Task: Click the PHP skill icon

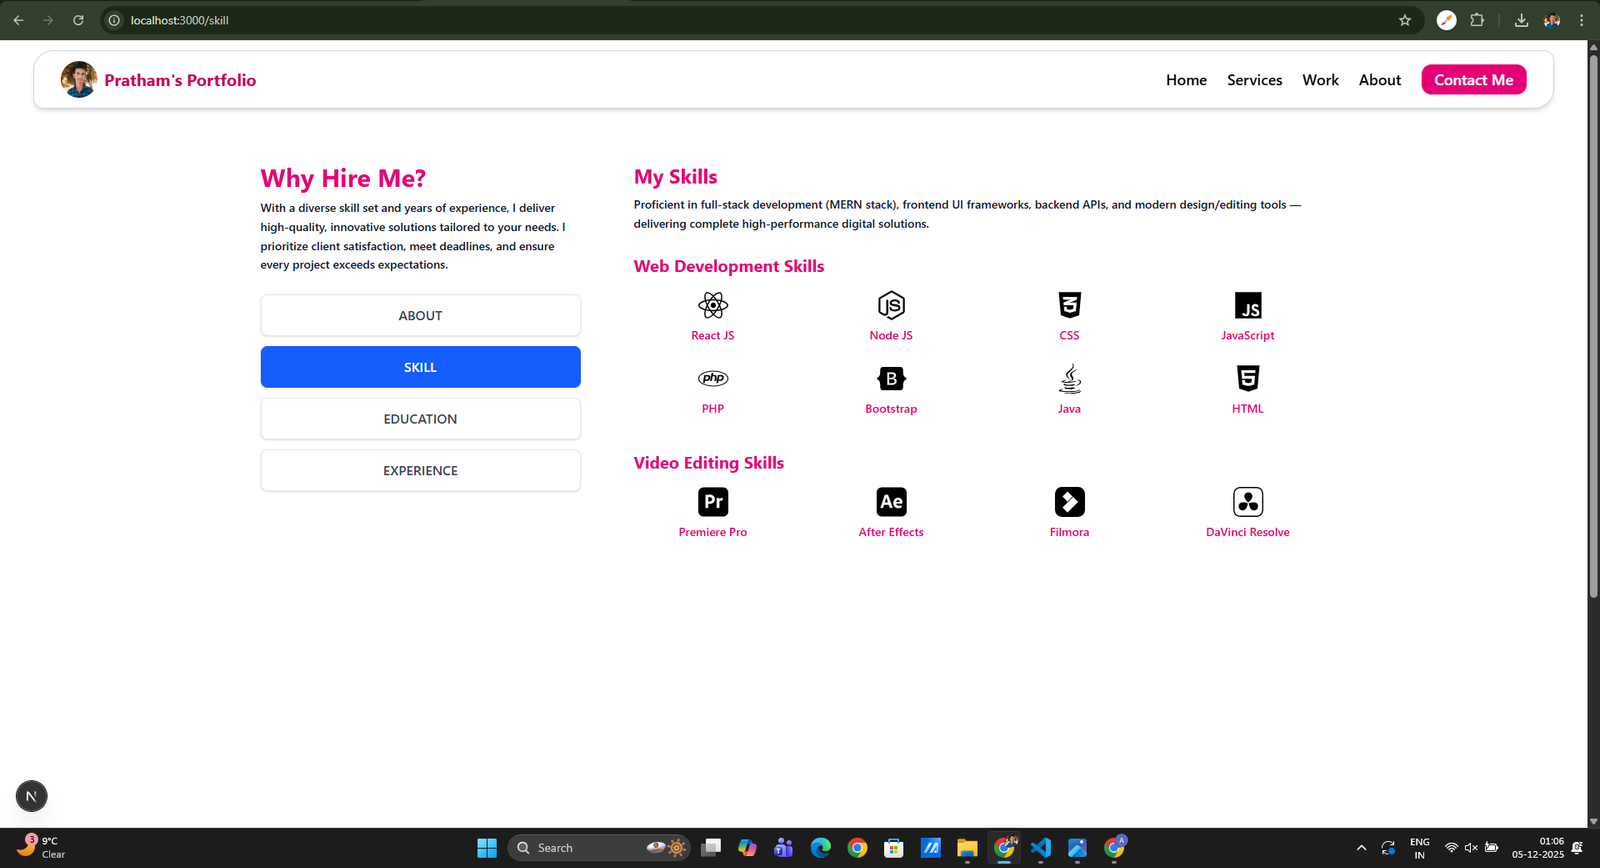Action: [x=713, y=378]
